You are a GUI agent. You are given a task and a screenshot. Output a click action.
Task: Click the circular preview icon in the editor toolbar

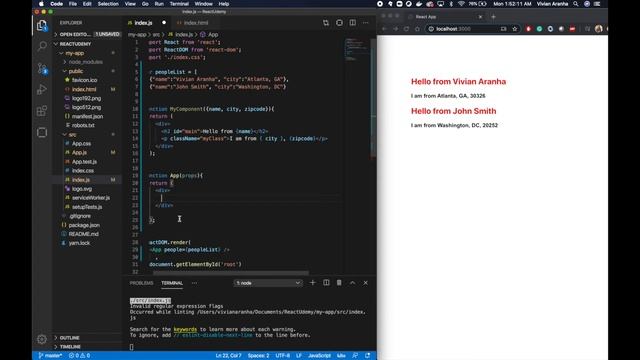(339, 23)
